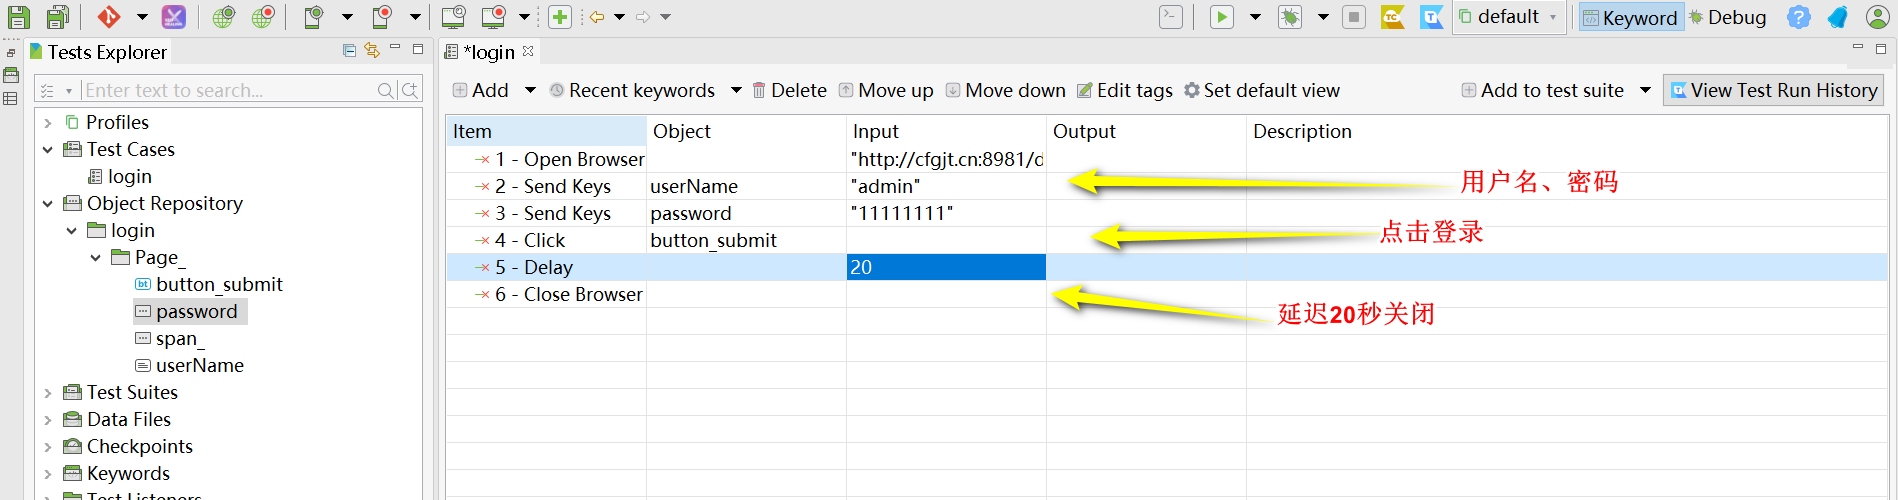Open Debug run dropdown arrow
1898x500 pixels.
pos(1323,17)
